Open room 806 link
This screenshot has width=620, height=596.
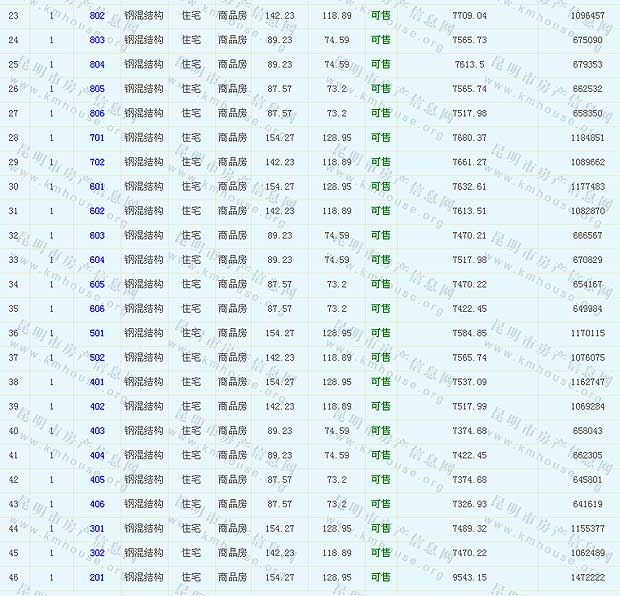point(97,113)
